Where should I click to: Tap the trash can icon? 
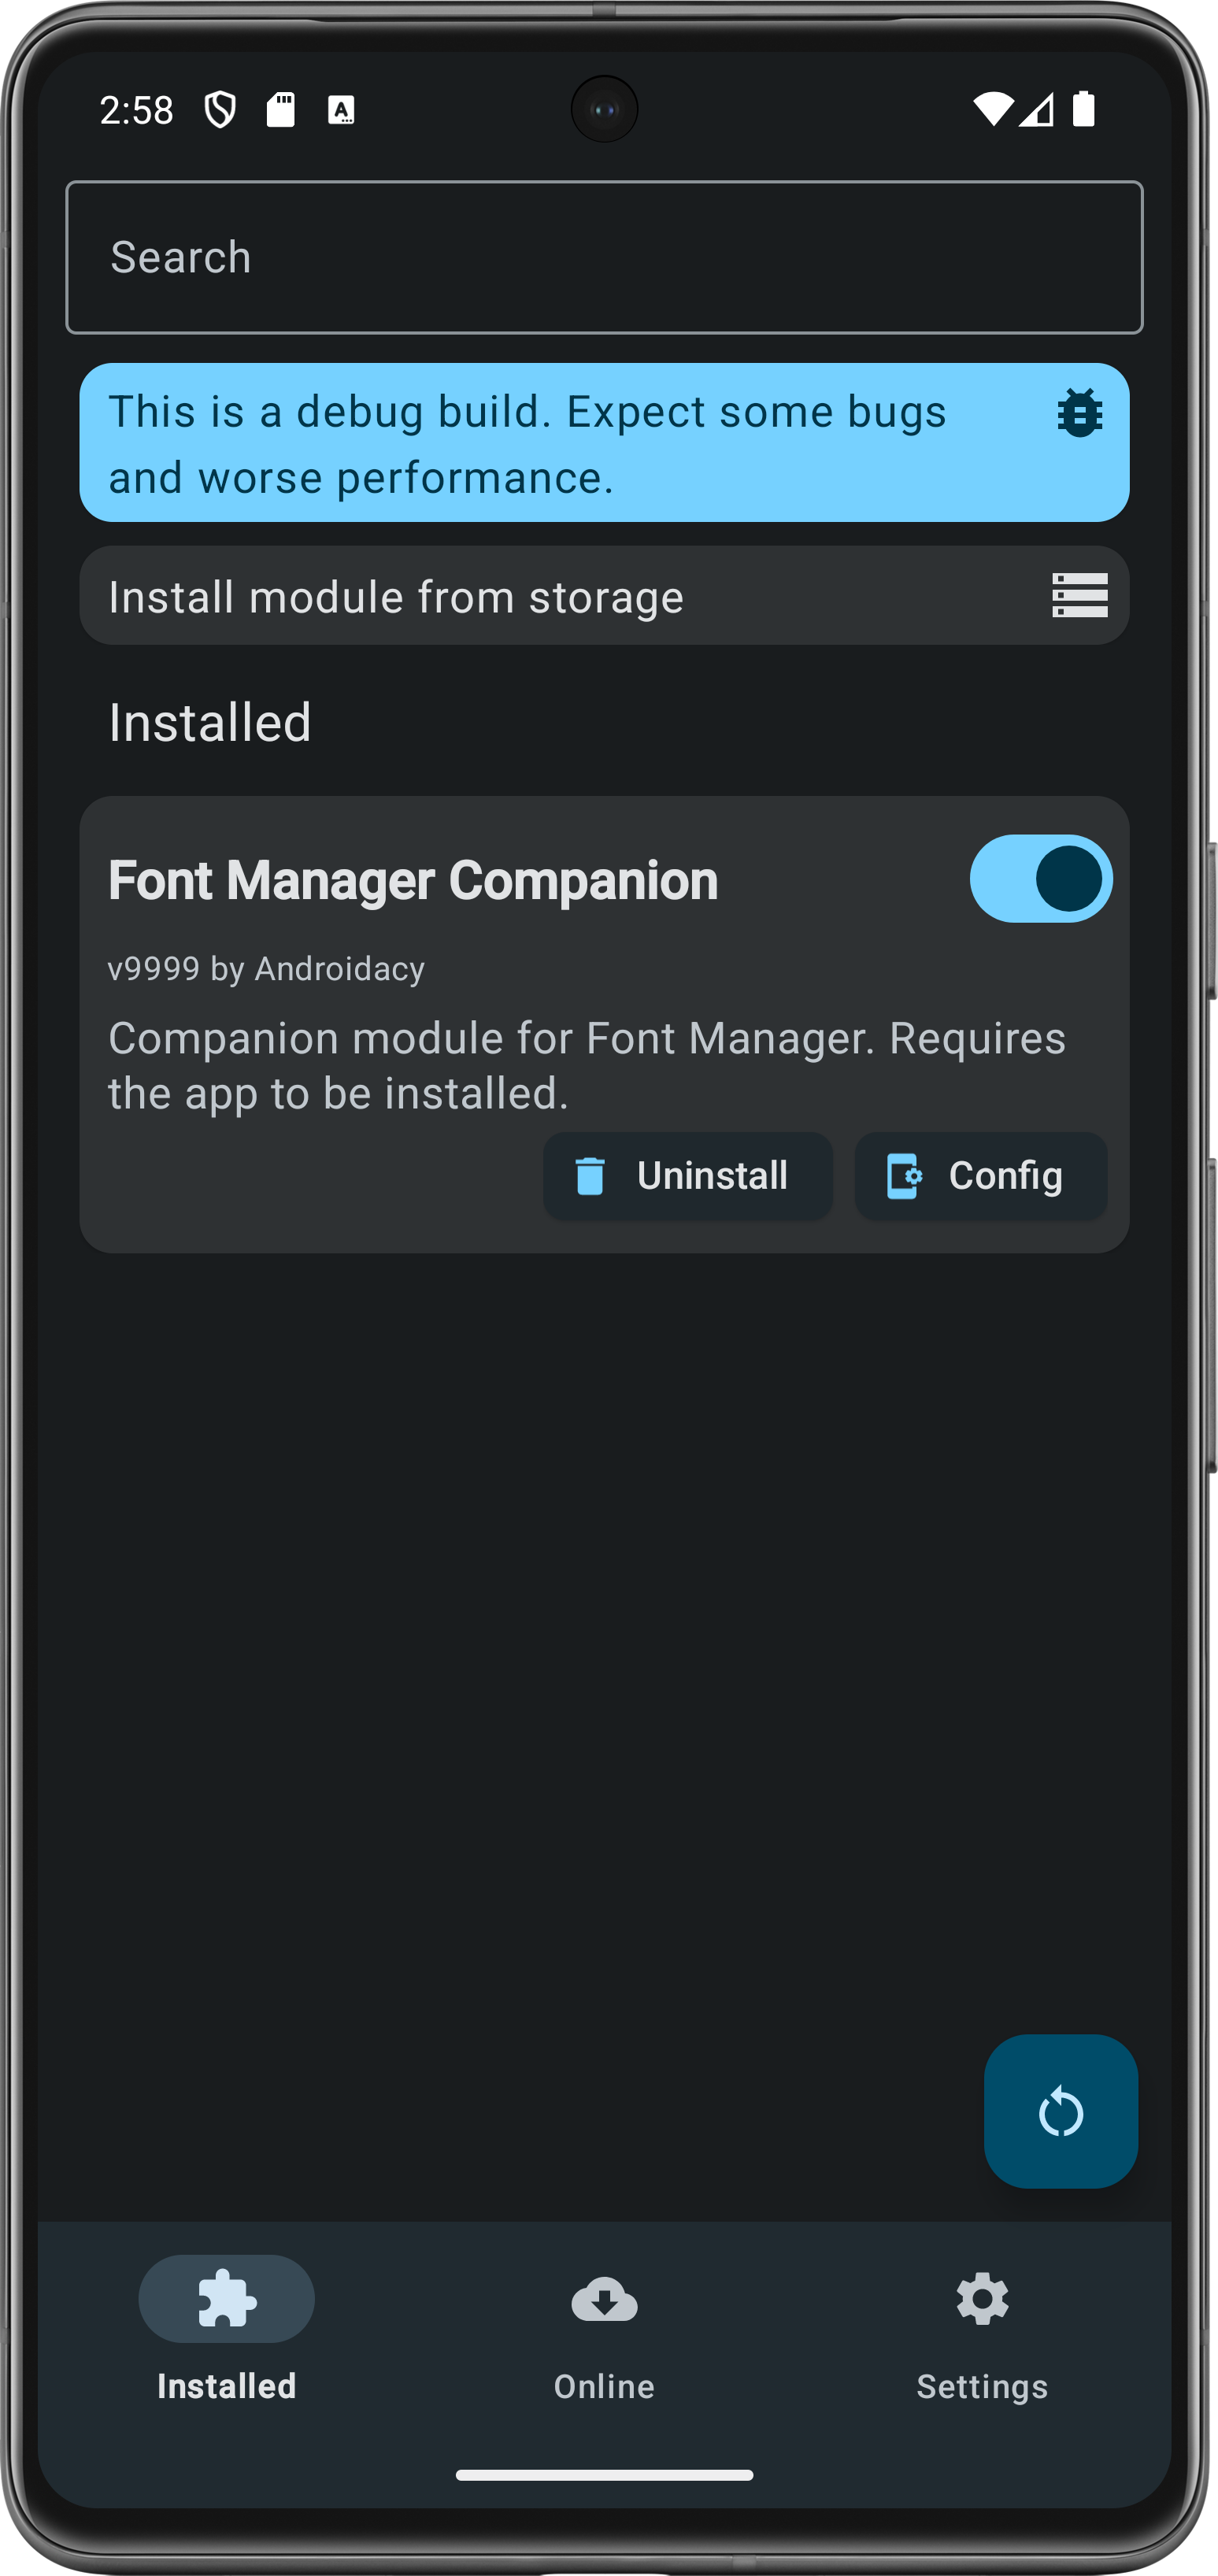click(x=590, y=1176)
